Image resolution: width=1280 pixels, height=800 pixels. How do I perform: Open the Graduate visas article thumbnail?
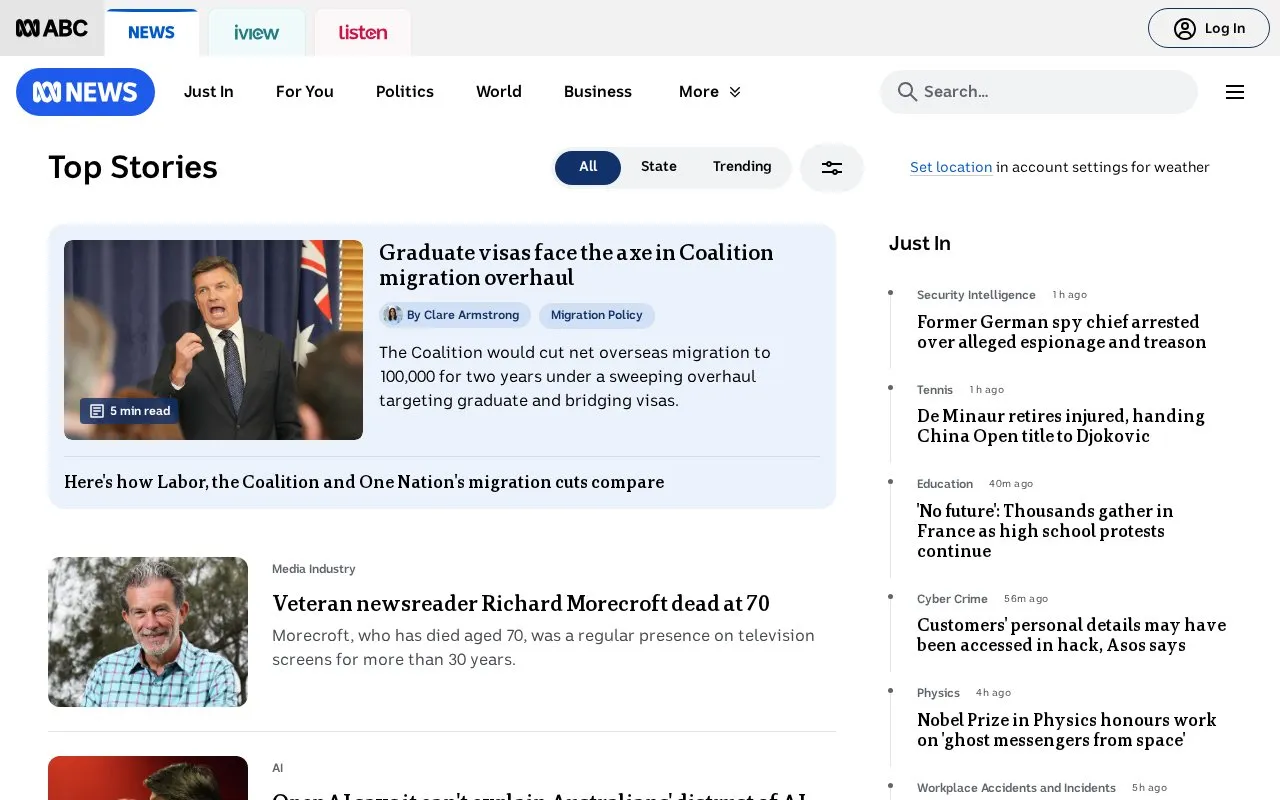[x=214, y=340]
